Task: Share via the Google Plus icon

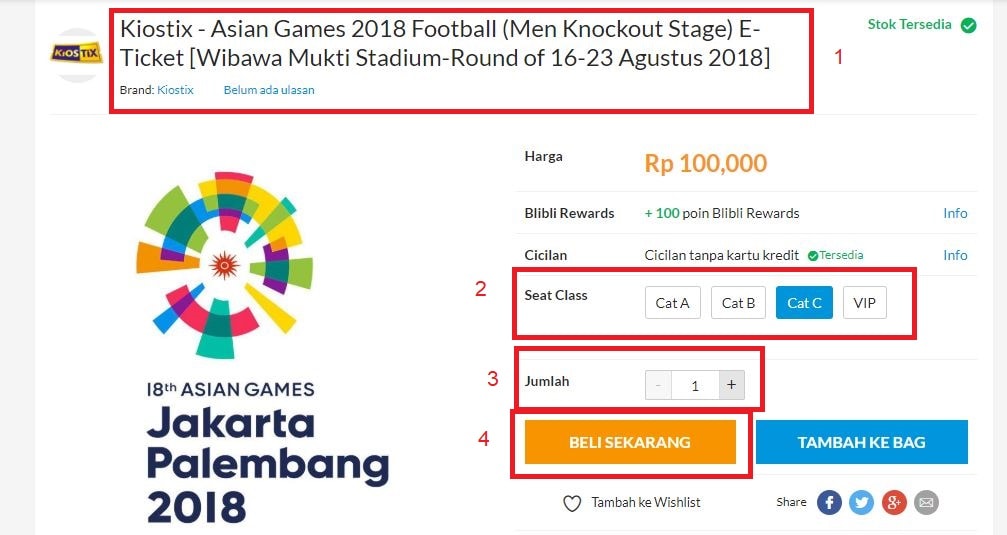Action: tap(893, 502)
